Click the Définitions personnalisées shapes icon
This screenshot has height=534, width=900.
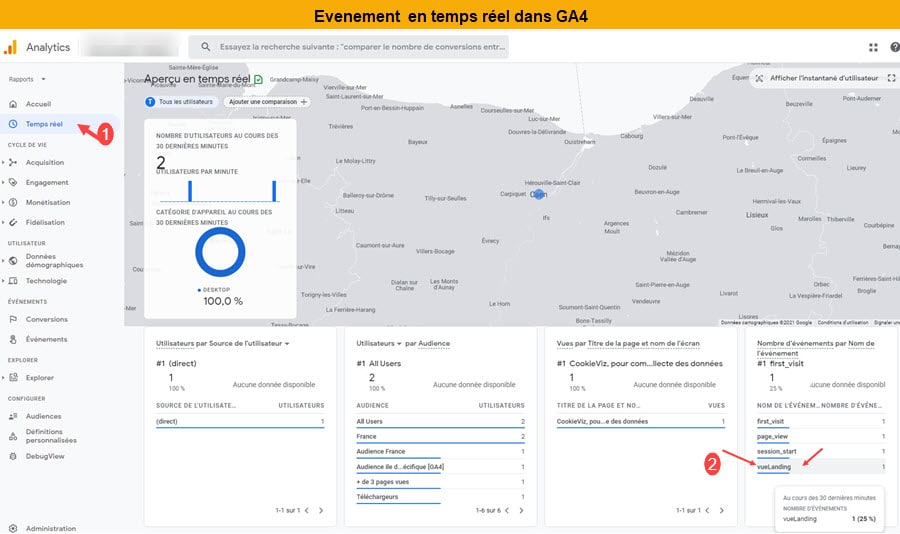[13, 436]
